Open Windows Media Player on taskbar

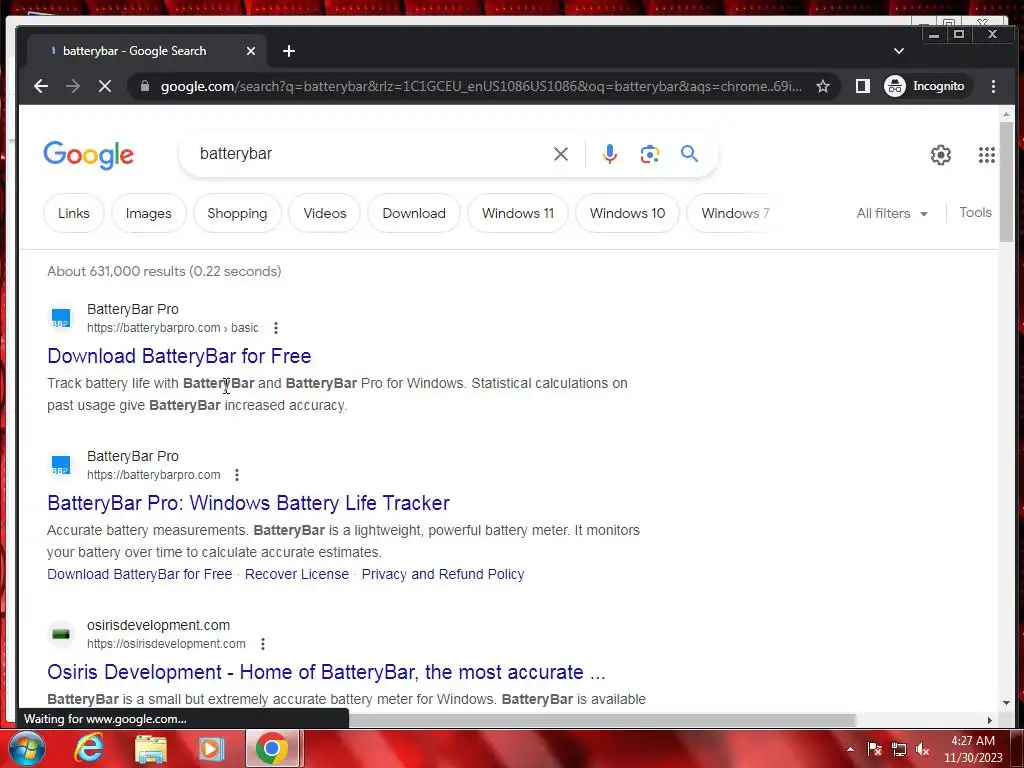pyautogui.click(x=211, y=749)
